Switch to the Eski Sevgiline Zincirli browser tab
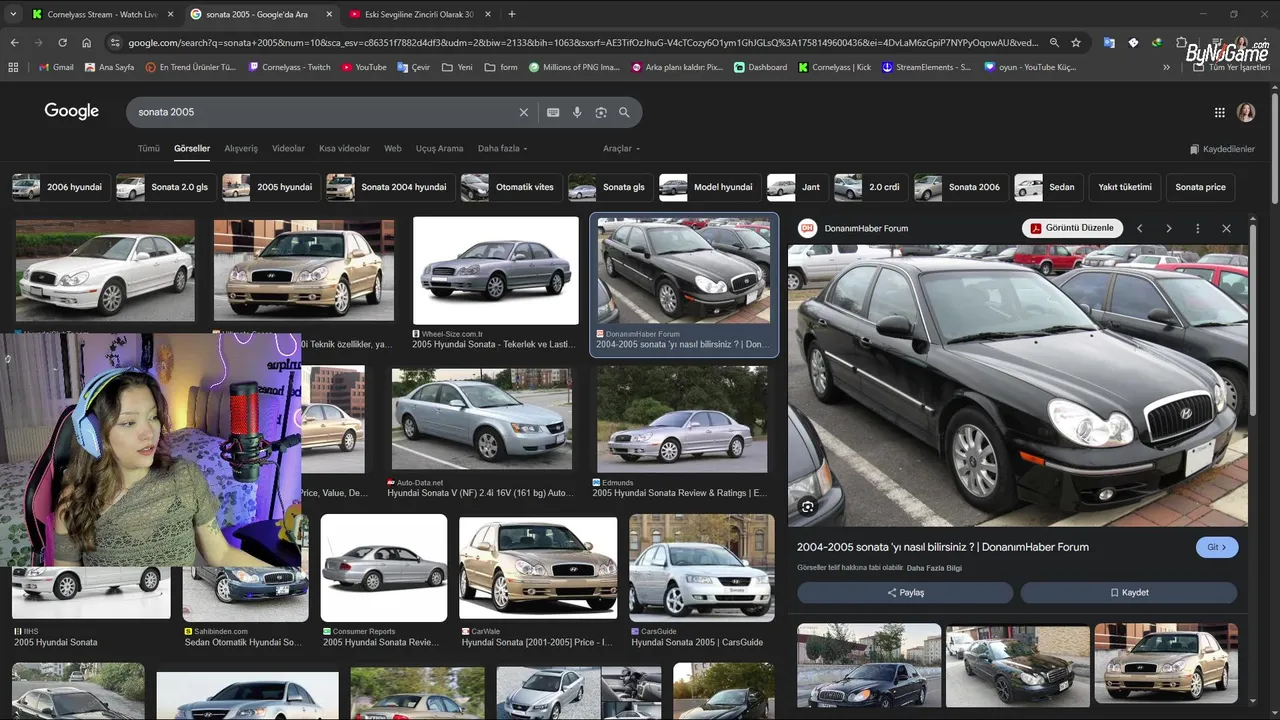The image size is (1280, 720). [420, 14]
